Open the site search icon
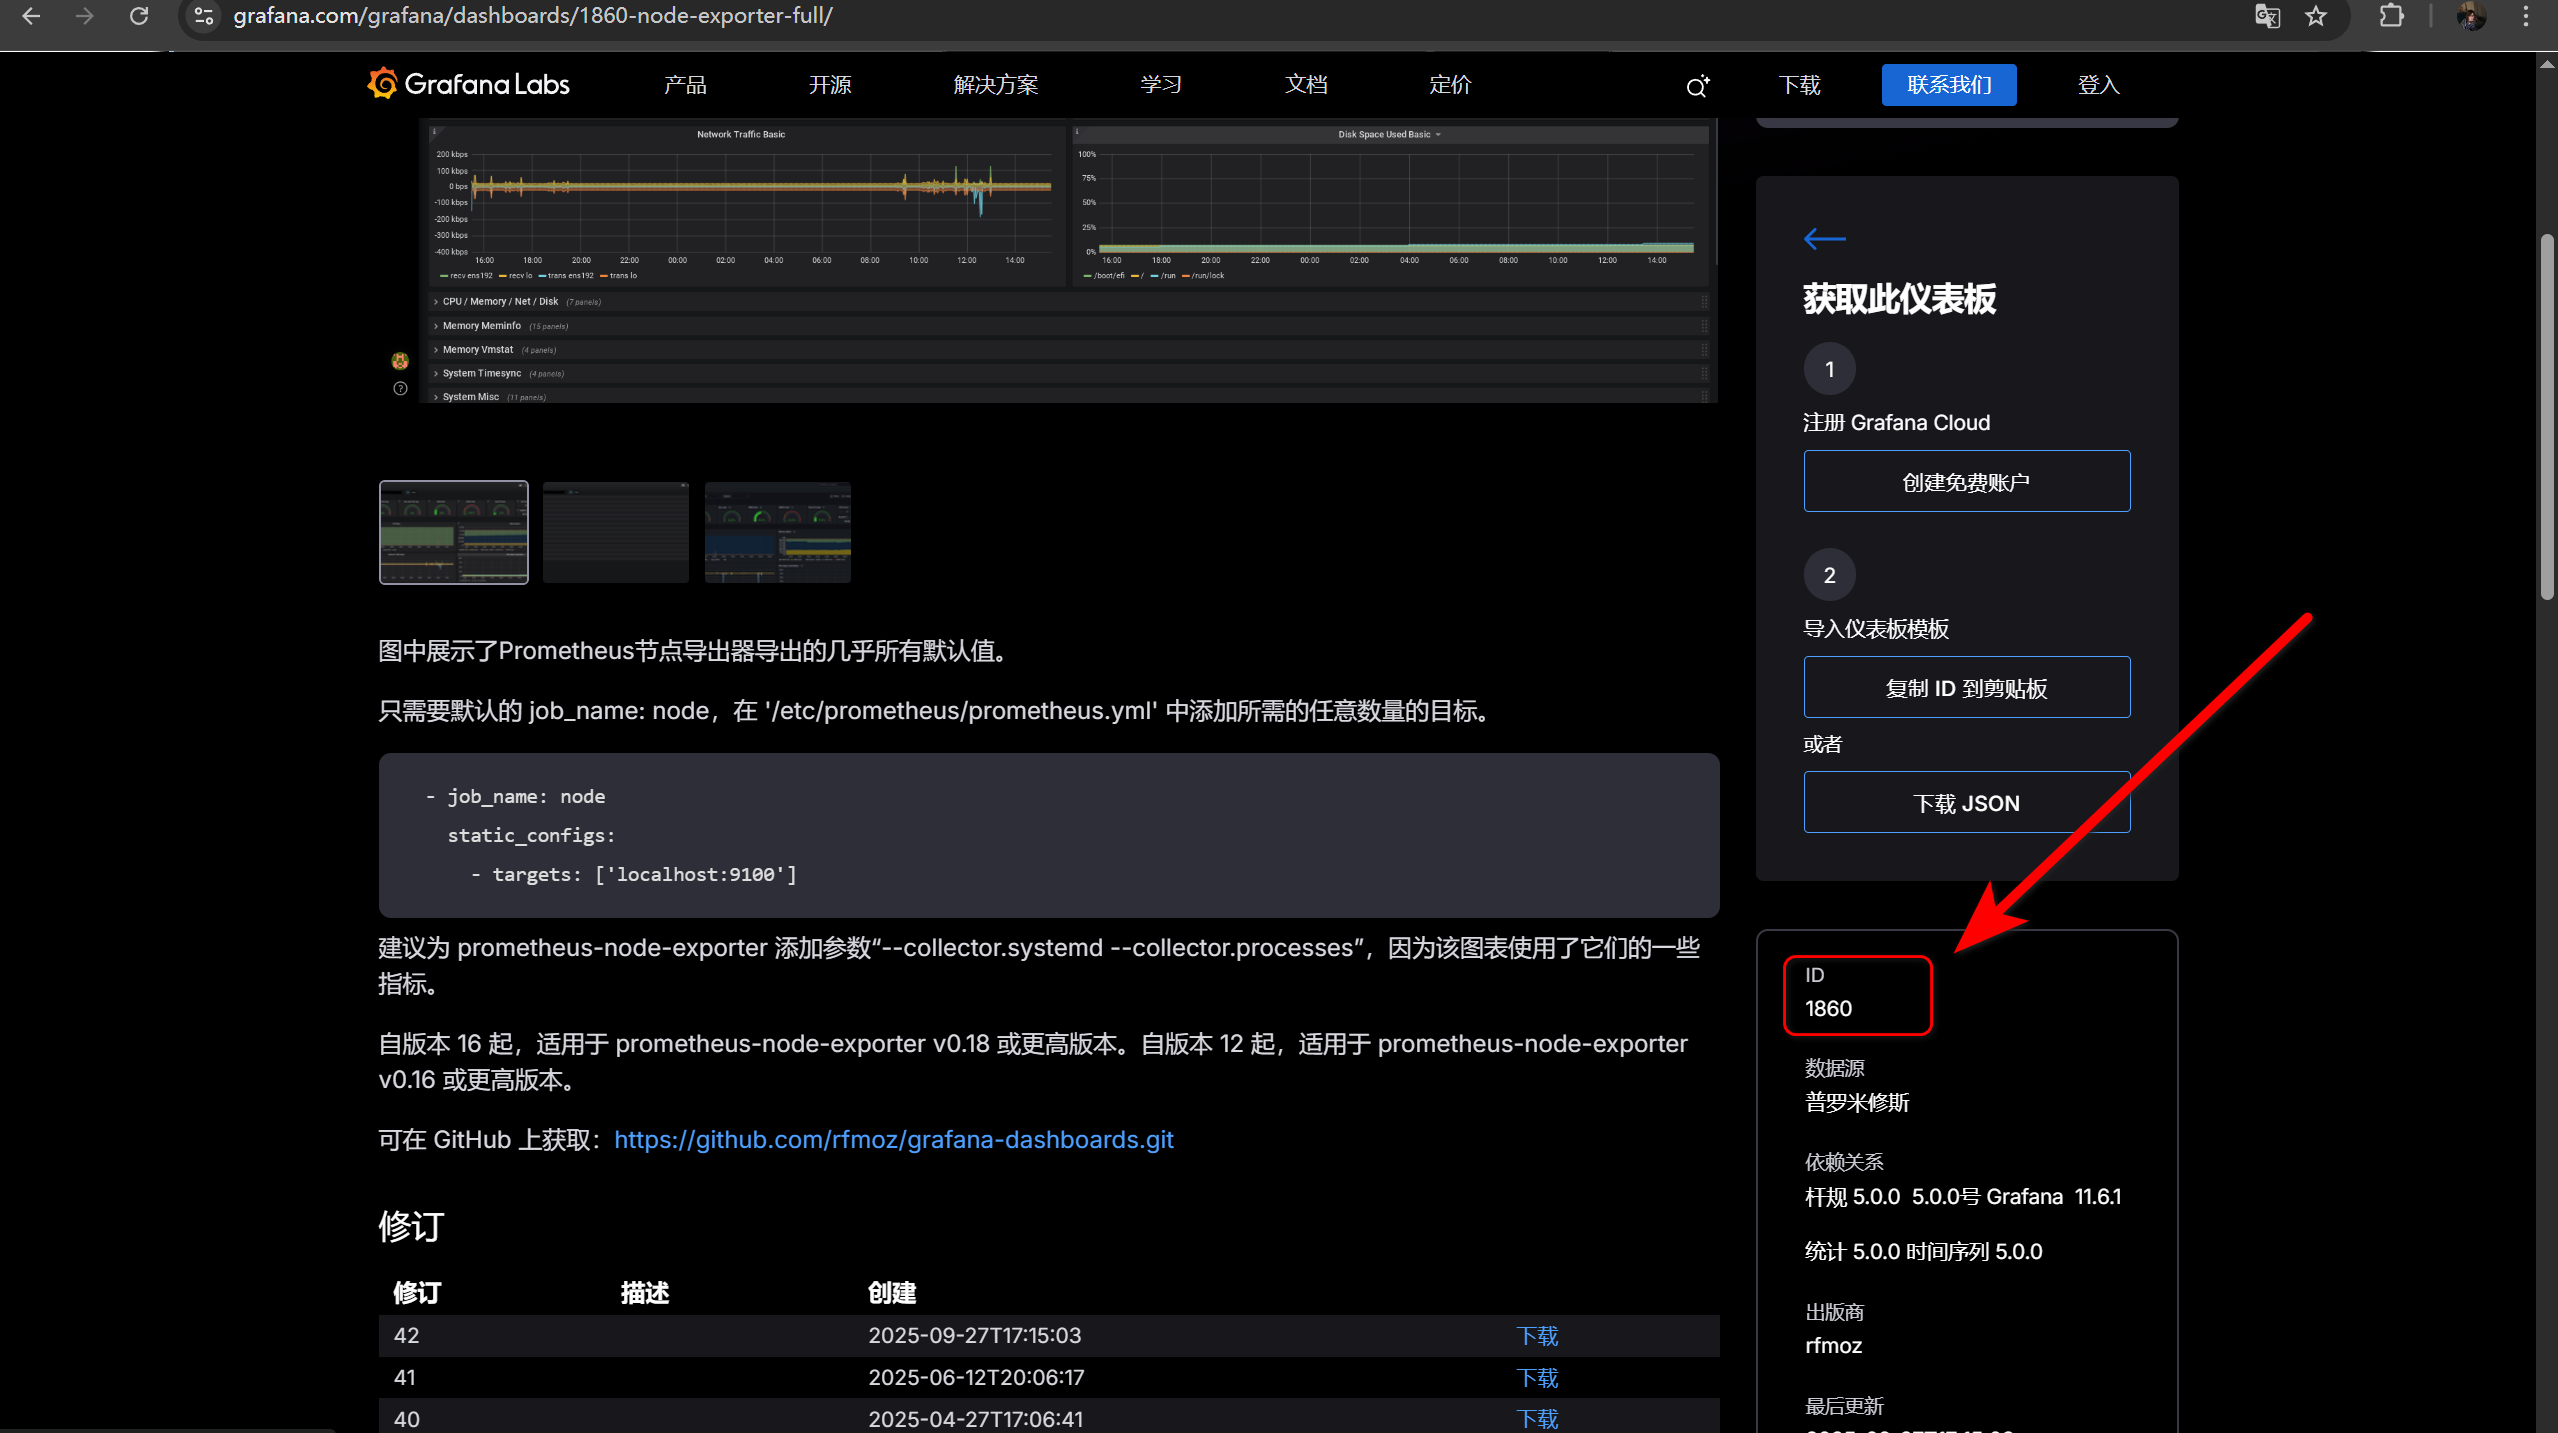The width and height of the screenshot is (2558, 1433). click(1697, 86)
